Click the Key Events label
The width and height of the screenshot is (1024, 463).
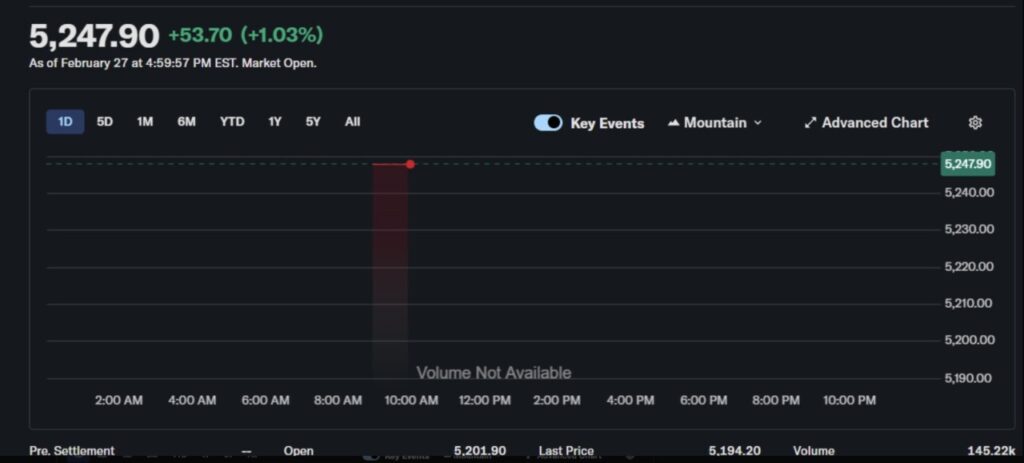click(607, 124)
